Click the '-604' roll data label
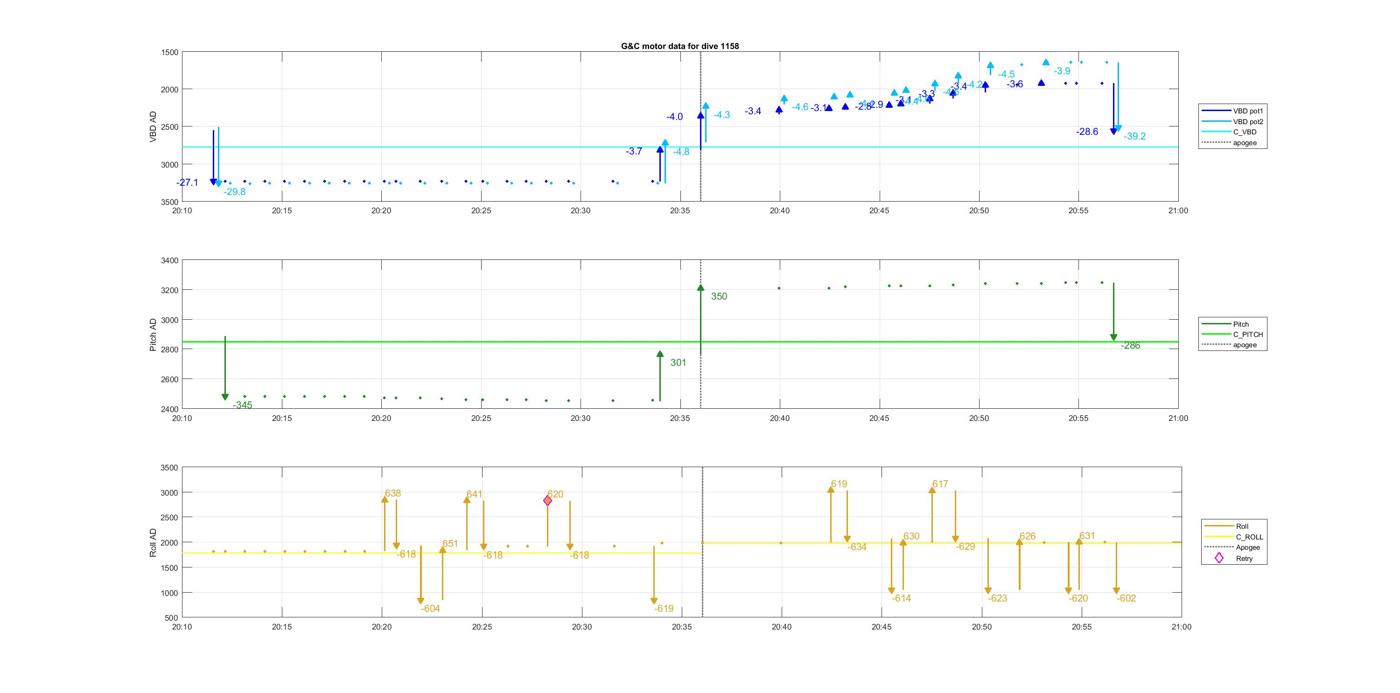 431,609
